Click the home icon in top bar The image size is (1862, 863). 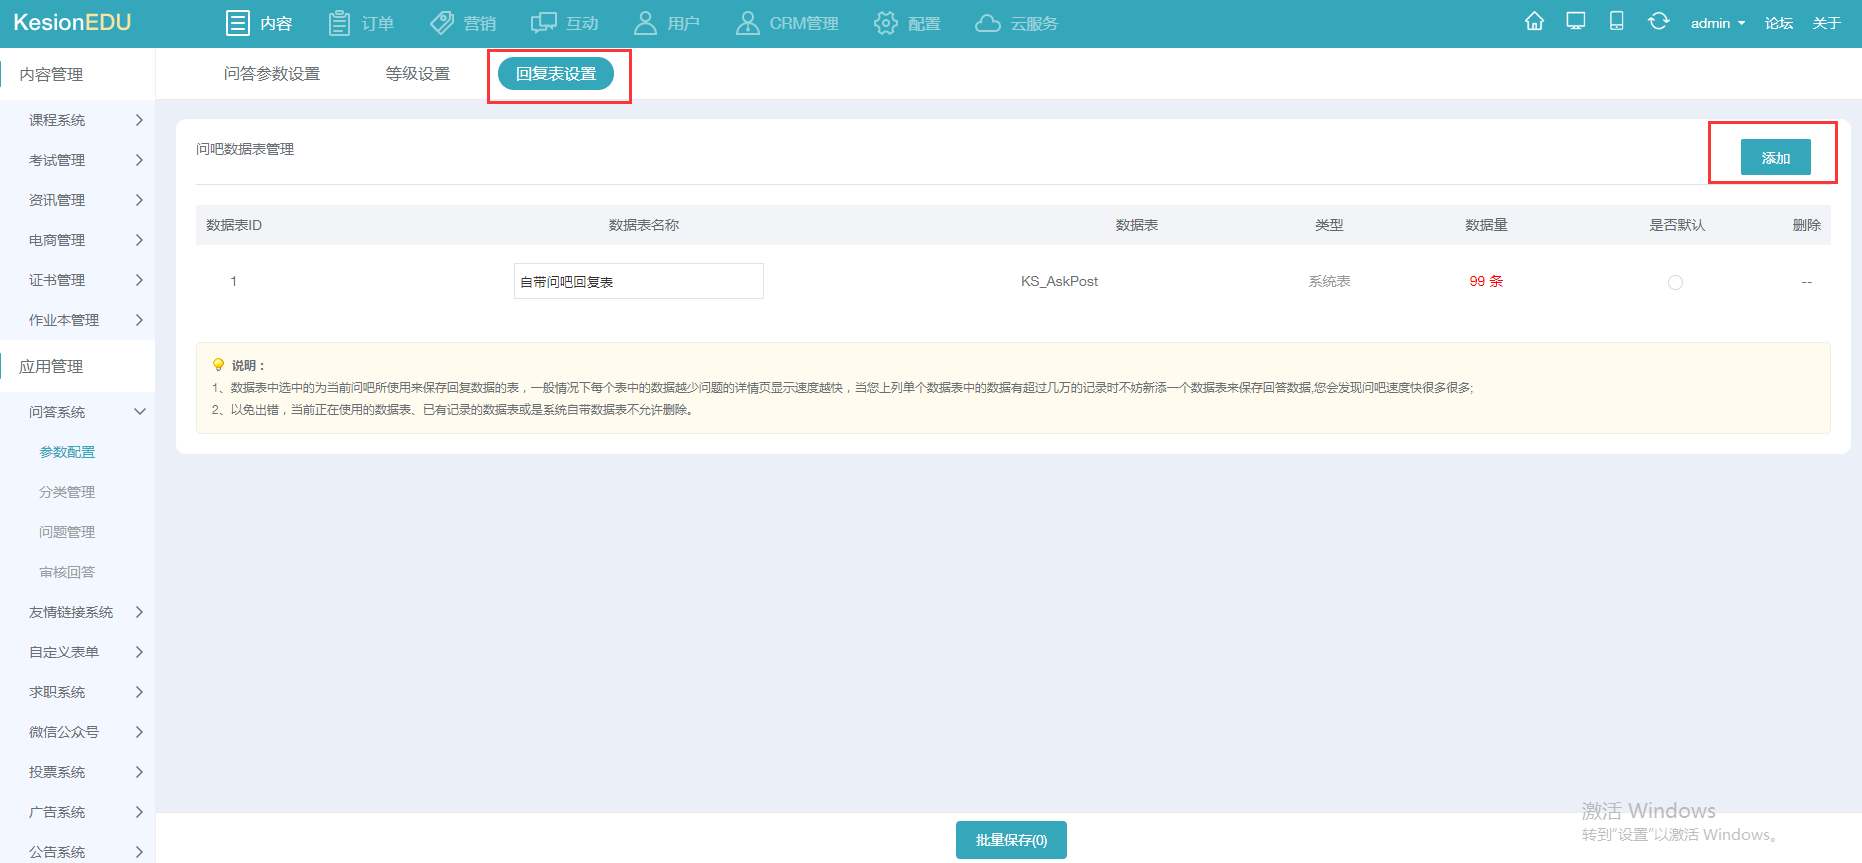1534,22
